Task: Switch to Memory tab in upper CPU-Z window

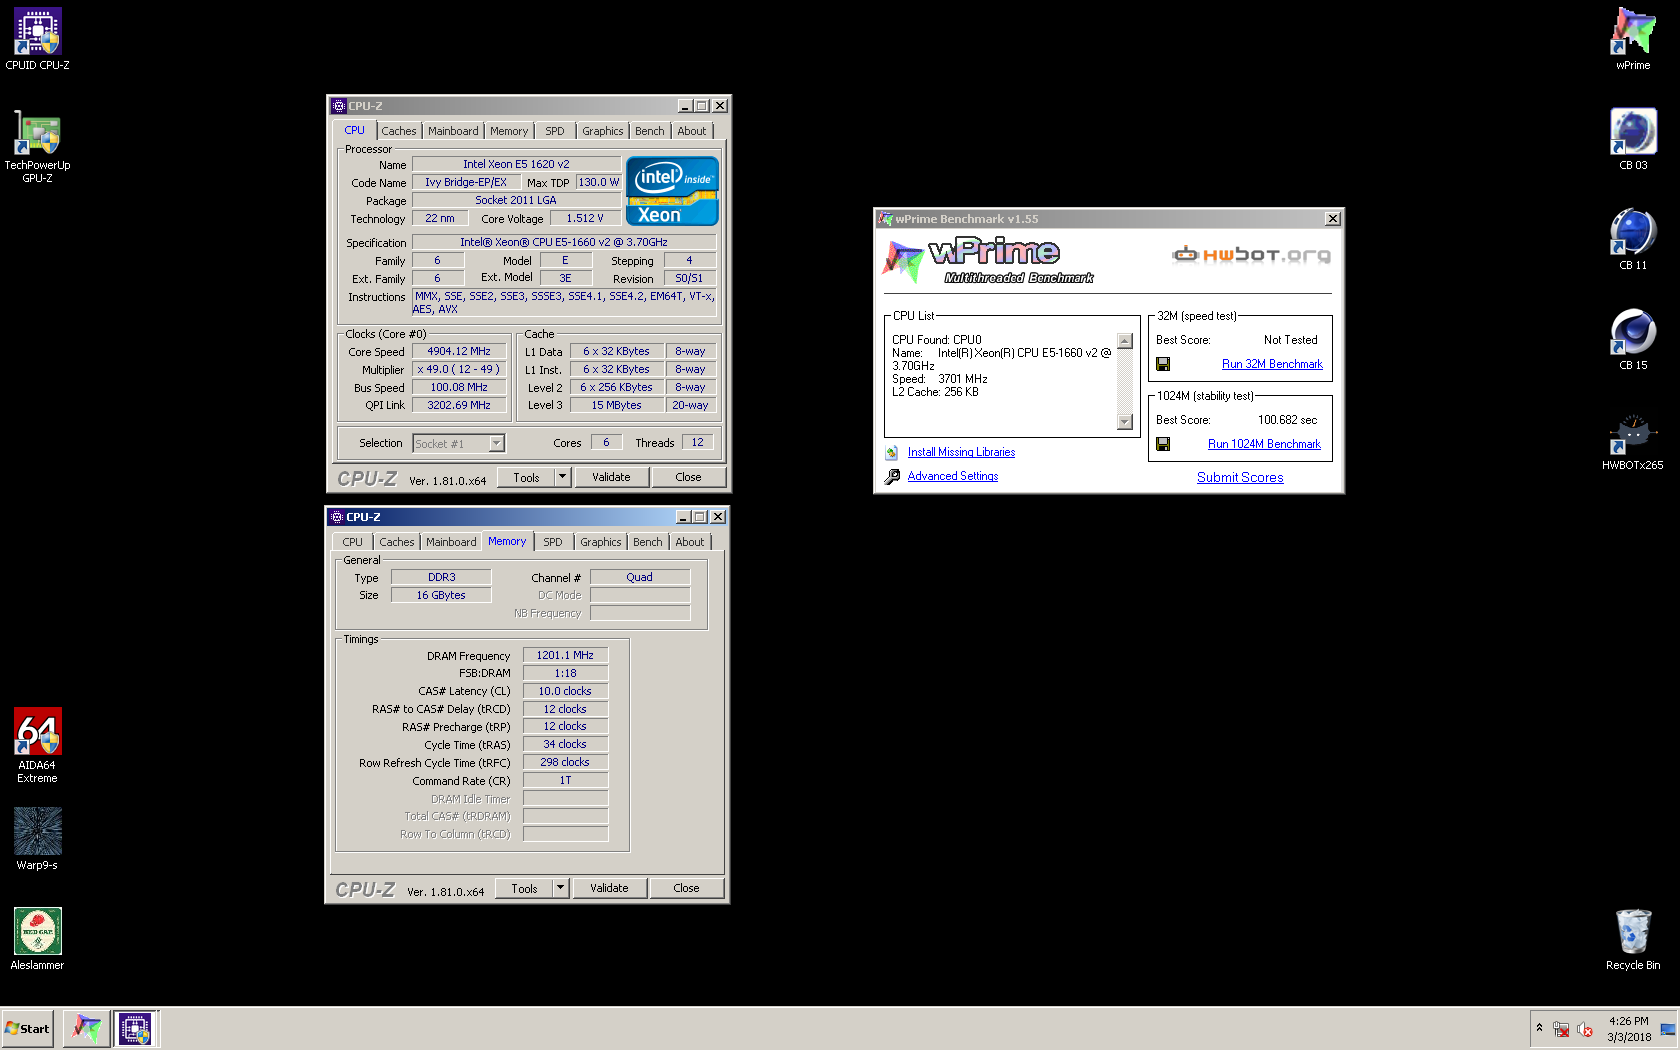Action: (x=509, y=131)
